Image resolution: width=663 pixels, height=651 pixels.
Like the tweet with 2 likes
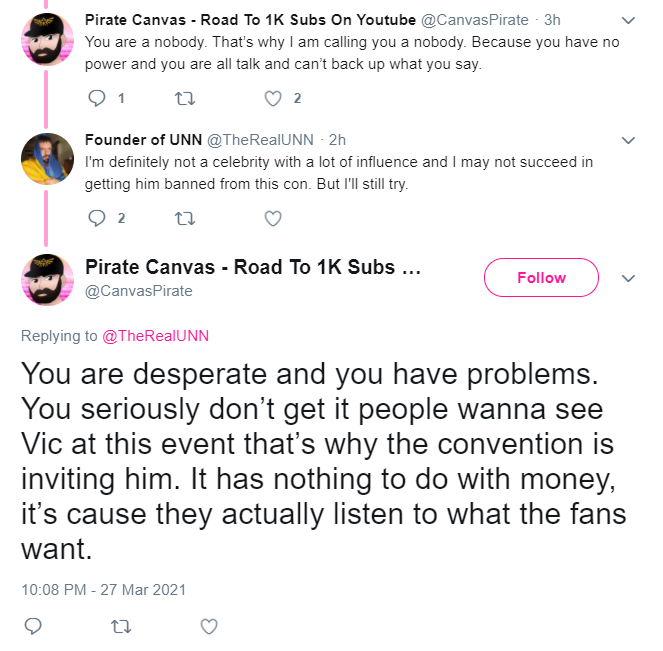[x=273, y=98]
